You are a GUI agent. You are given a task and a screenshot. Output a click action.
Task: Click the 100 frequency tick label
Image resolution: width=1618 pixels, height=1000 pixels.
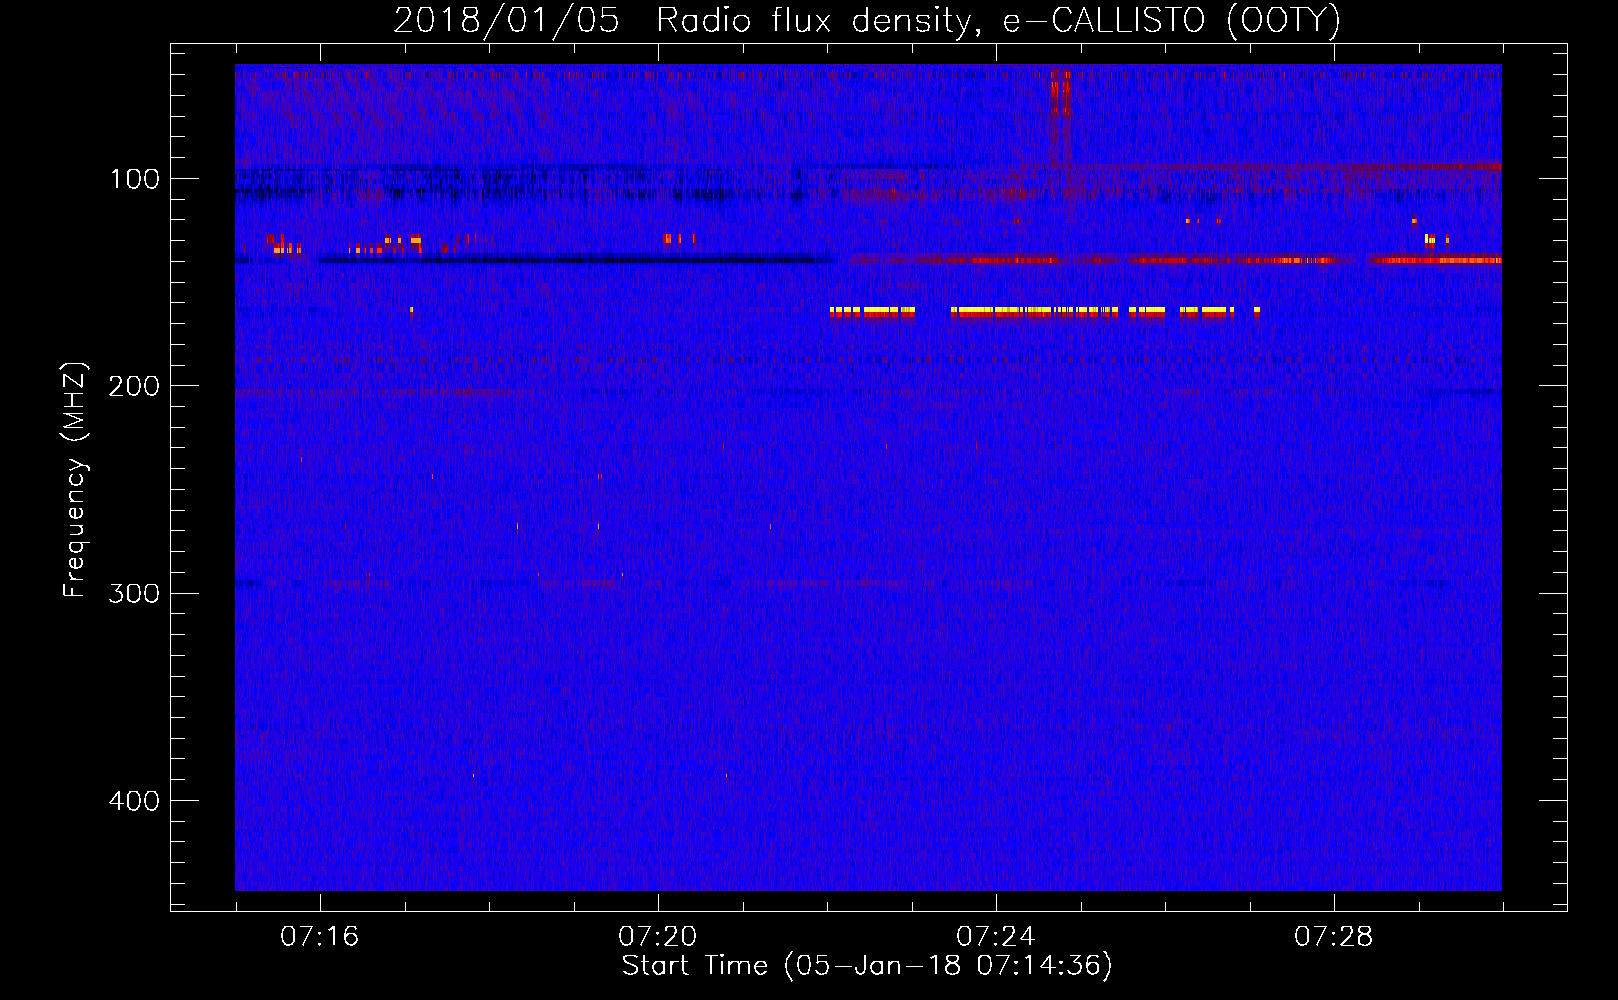[x=135, y=179]
